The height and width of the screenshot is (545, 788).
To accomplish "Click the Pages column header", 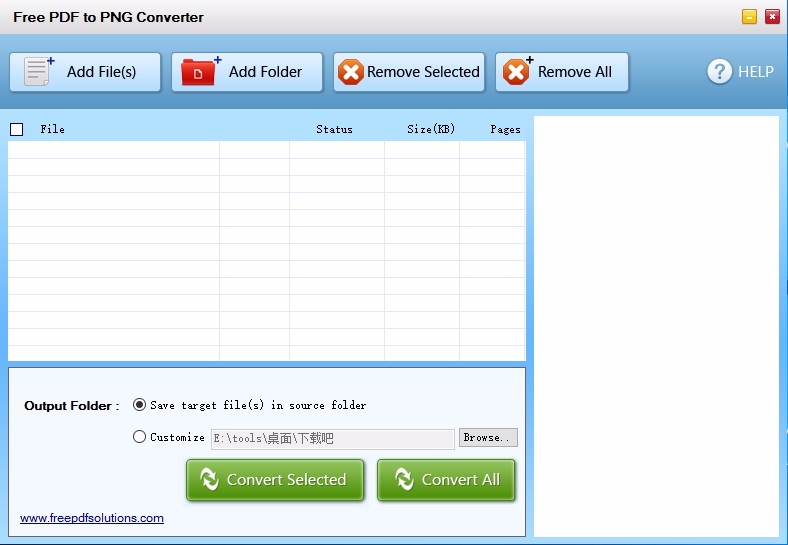I will point(505,129).
